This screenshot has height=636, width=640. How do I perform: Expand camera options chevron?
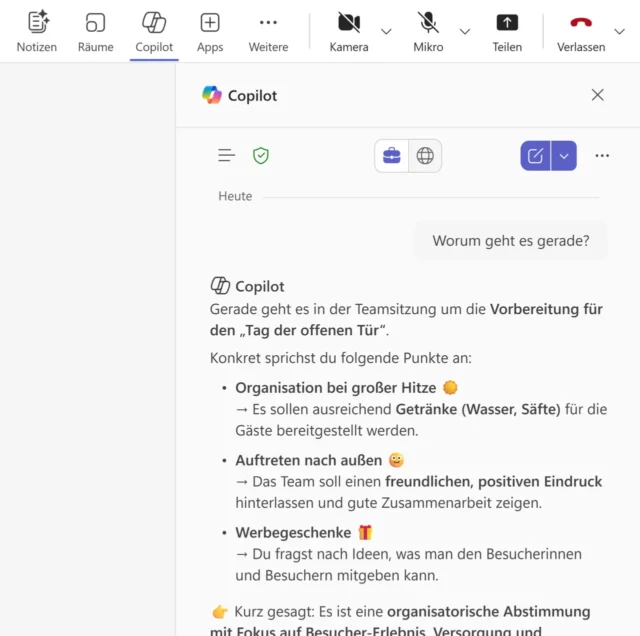(x=386, y=31)
